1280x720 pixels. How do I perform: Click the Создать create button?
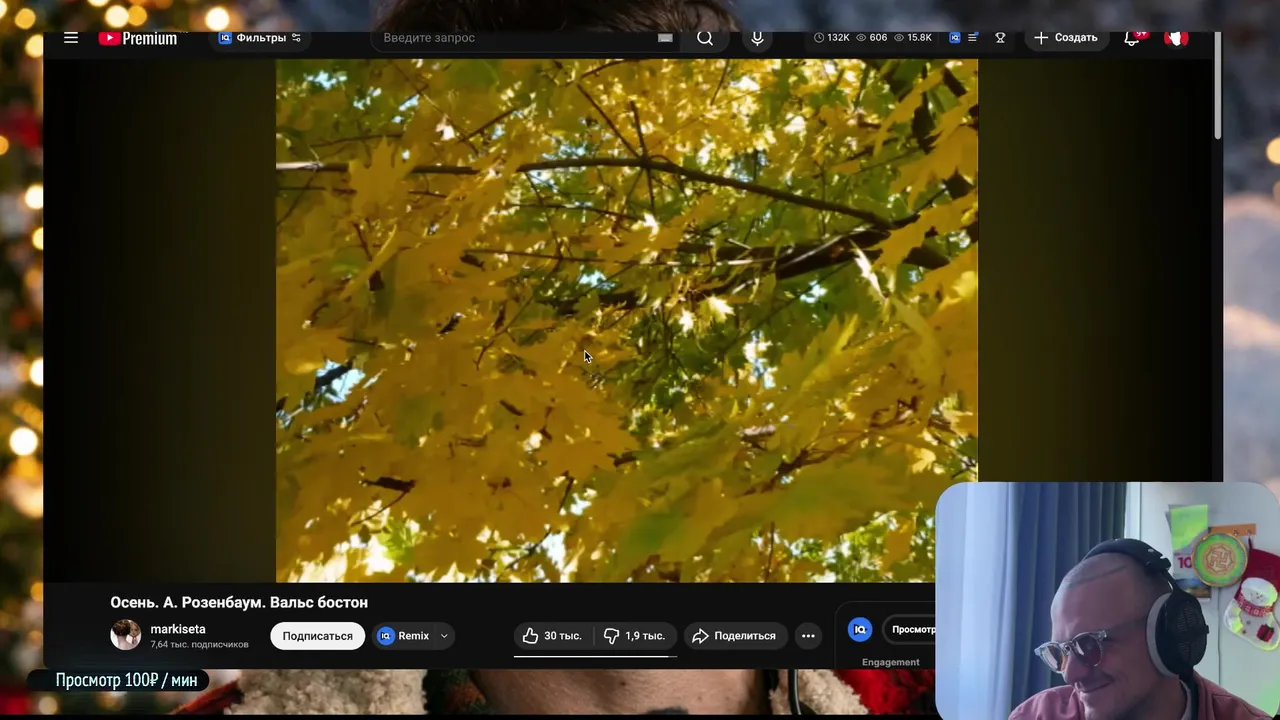pyautogui.click(x=1066, y=38)
